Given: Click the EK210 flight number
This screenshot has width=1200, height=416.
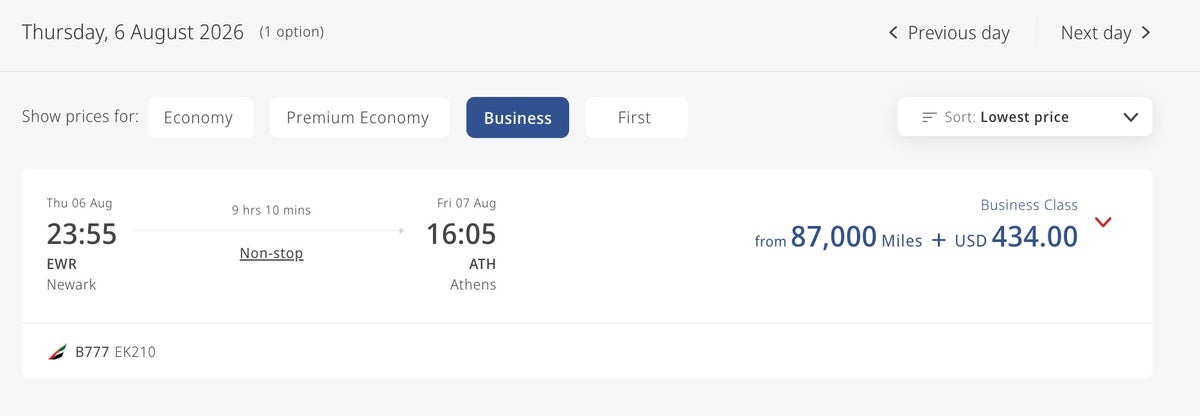Looking at the screenshot, I should click(x=135, y=352).
